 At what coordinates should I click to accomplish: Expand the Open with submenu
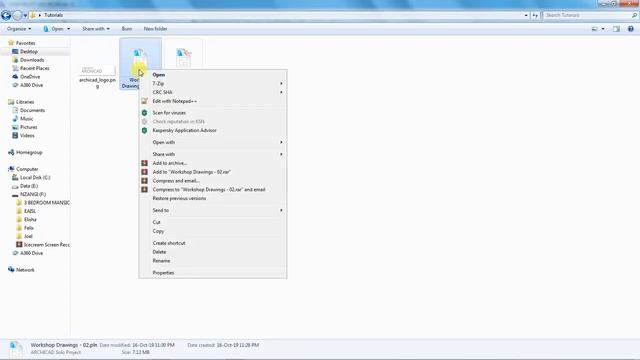pos(213,142)
